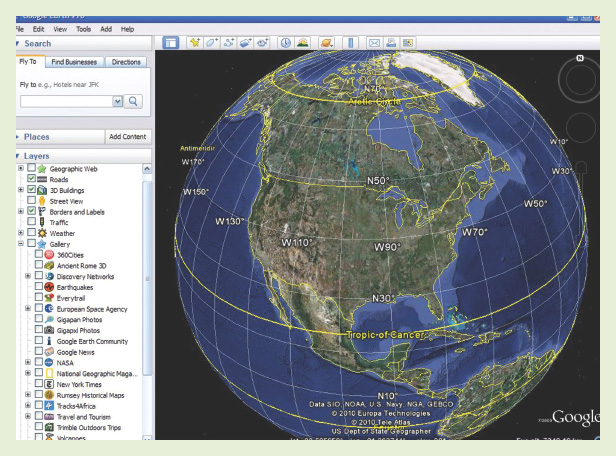
Task: Enable the Earthquakes layer checkbox
Action: pos(39,286)
